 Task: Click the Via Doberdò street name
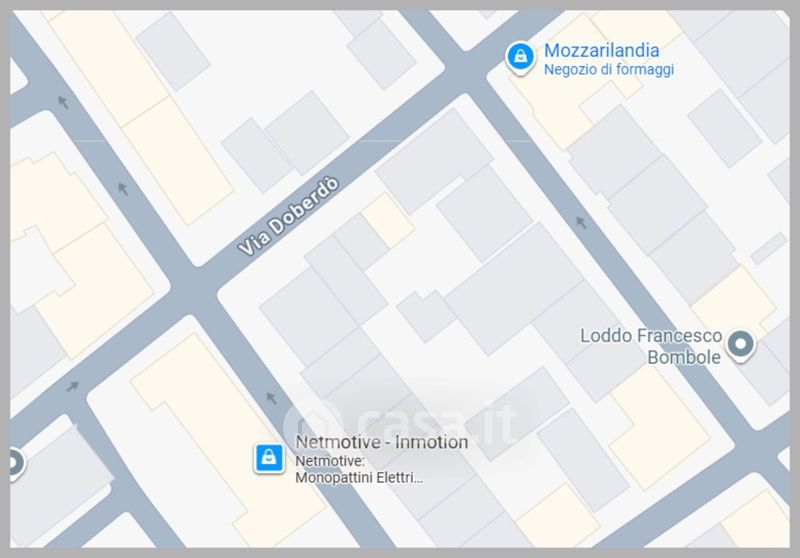(x=288, y=216)
